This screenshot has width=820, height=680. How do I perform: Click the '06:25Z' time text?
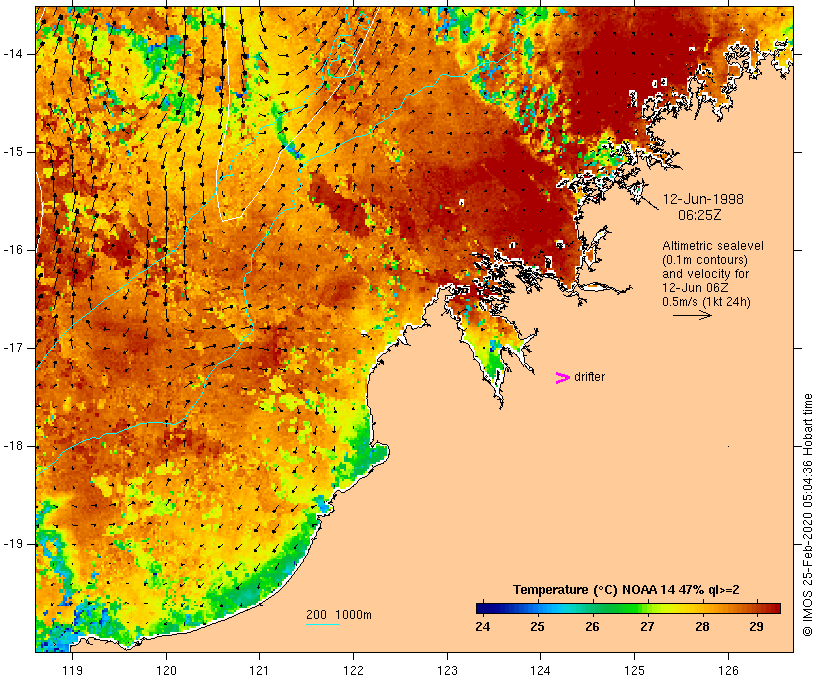(x=700, y=215)
